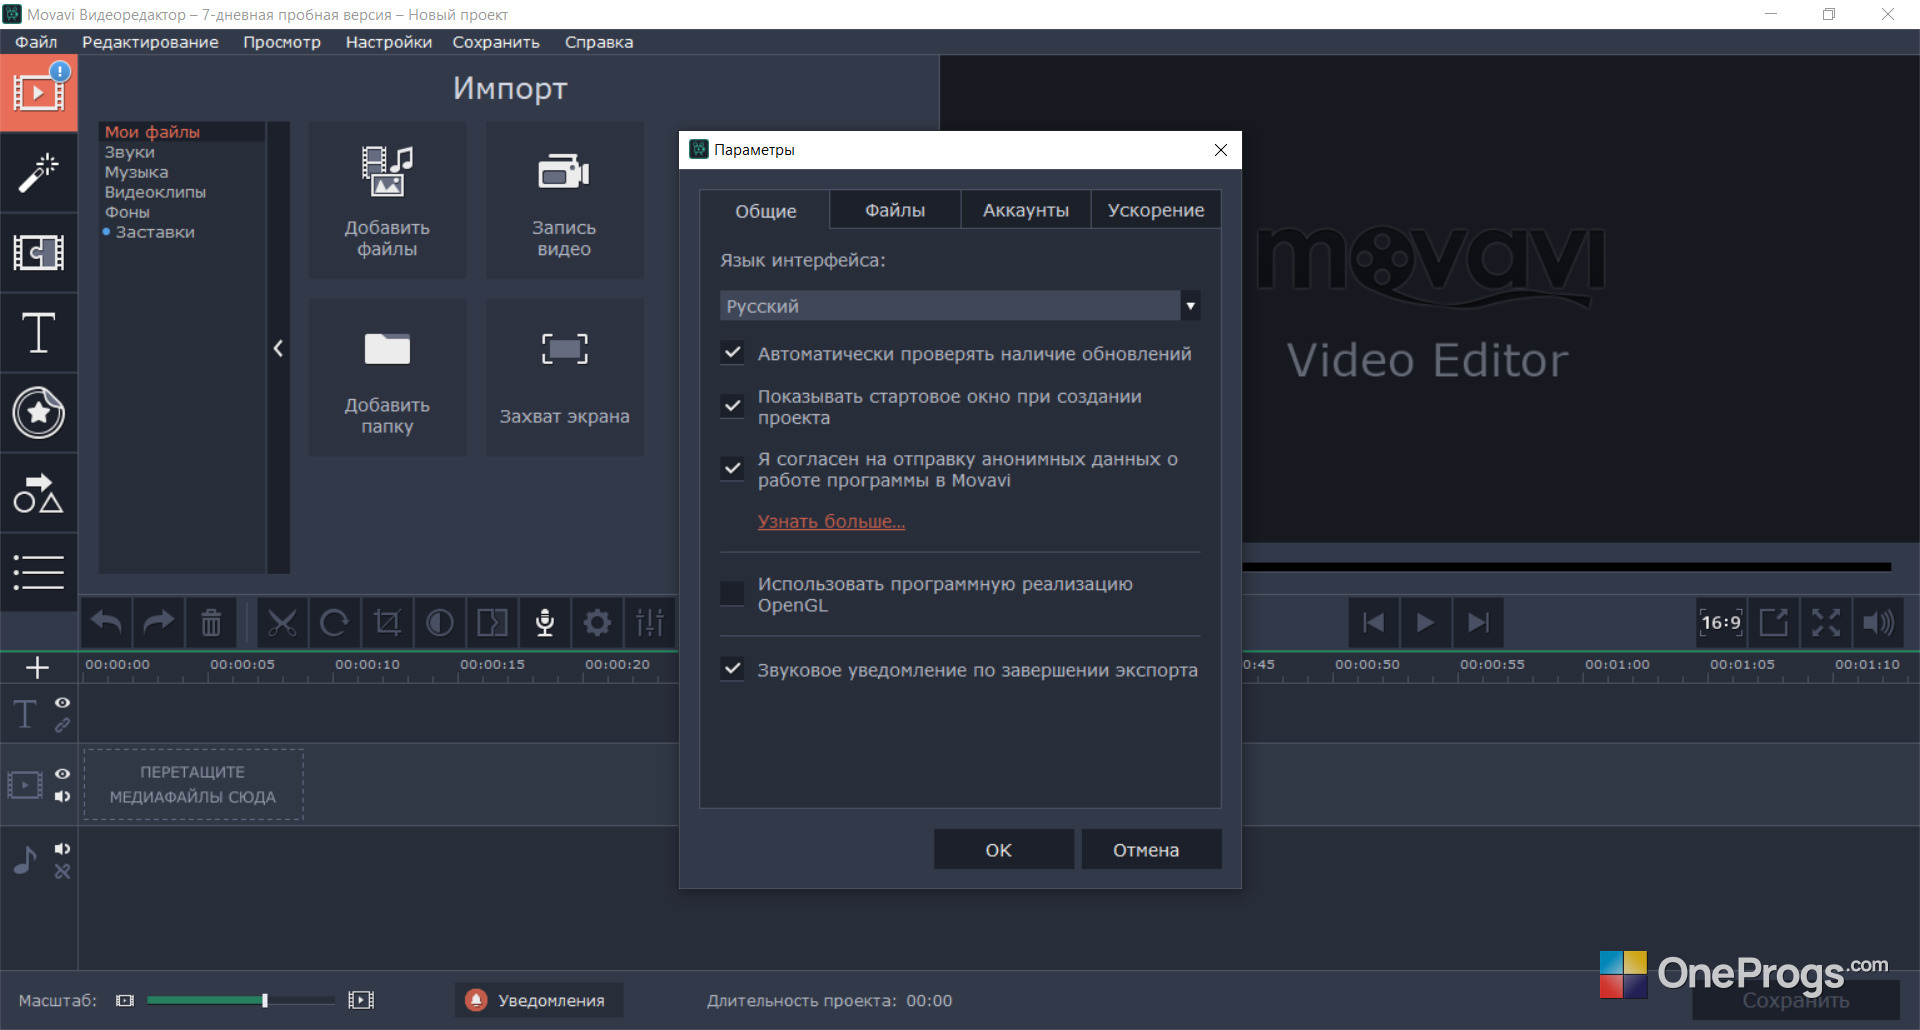Open the Просмотр menu
Image resolution: width=1920 pixels, height=1030 pixels.
[x=282, y=42]
